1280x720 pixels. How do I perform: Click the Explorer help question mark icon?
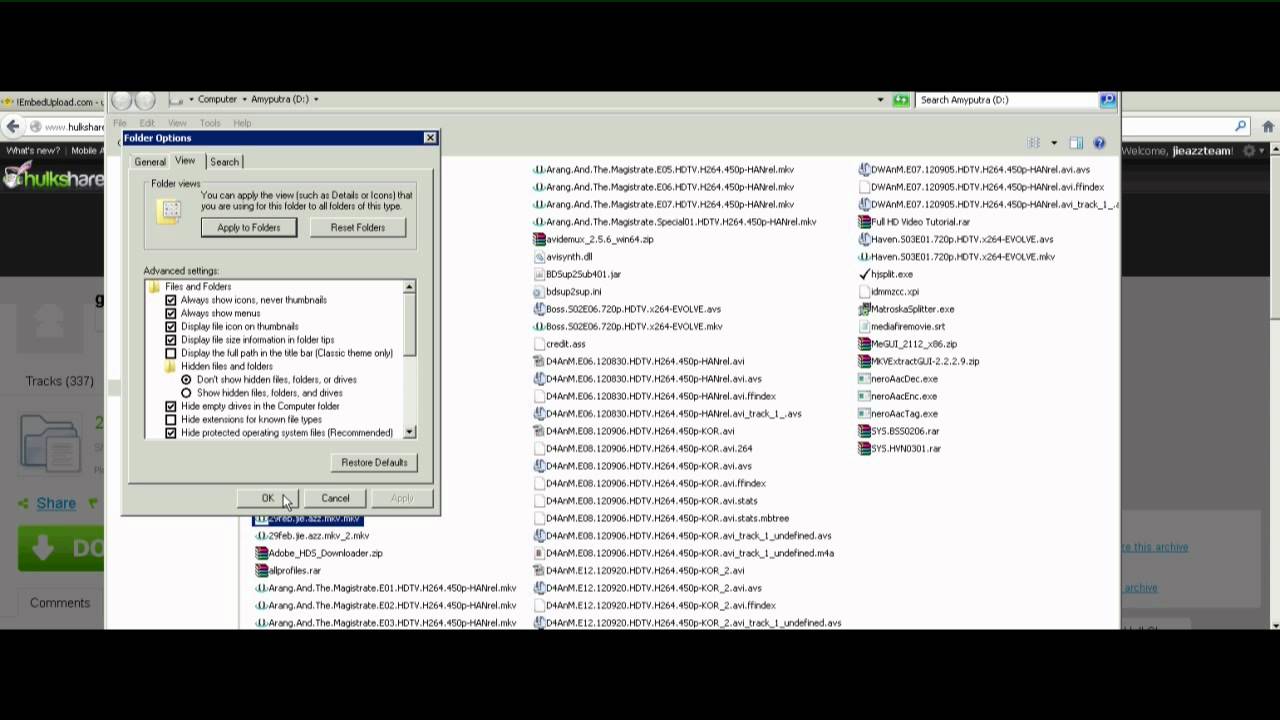tap(1099, 143)
